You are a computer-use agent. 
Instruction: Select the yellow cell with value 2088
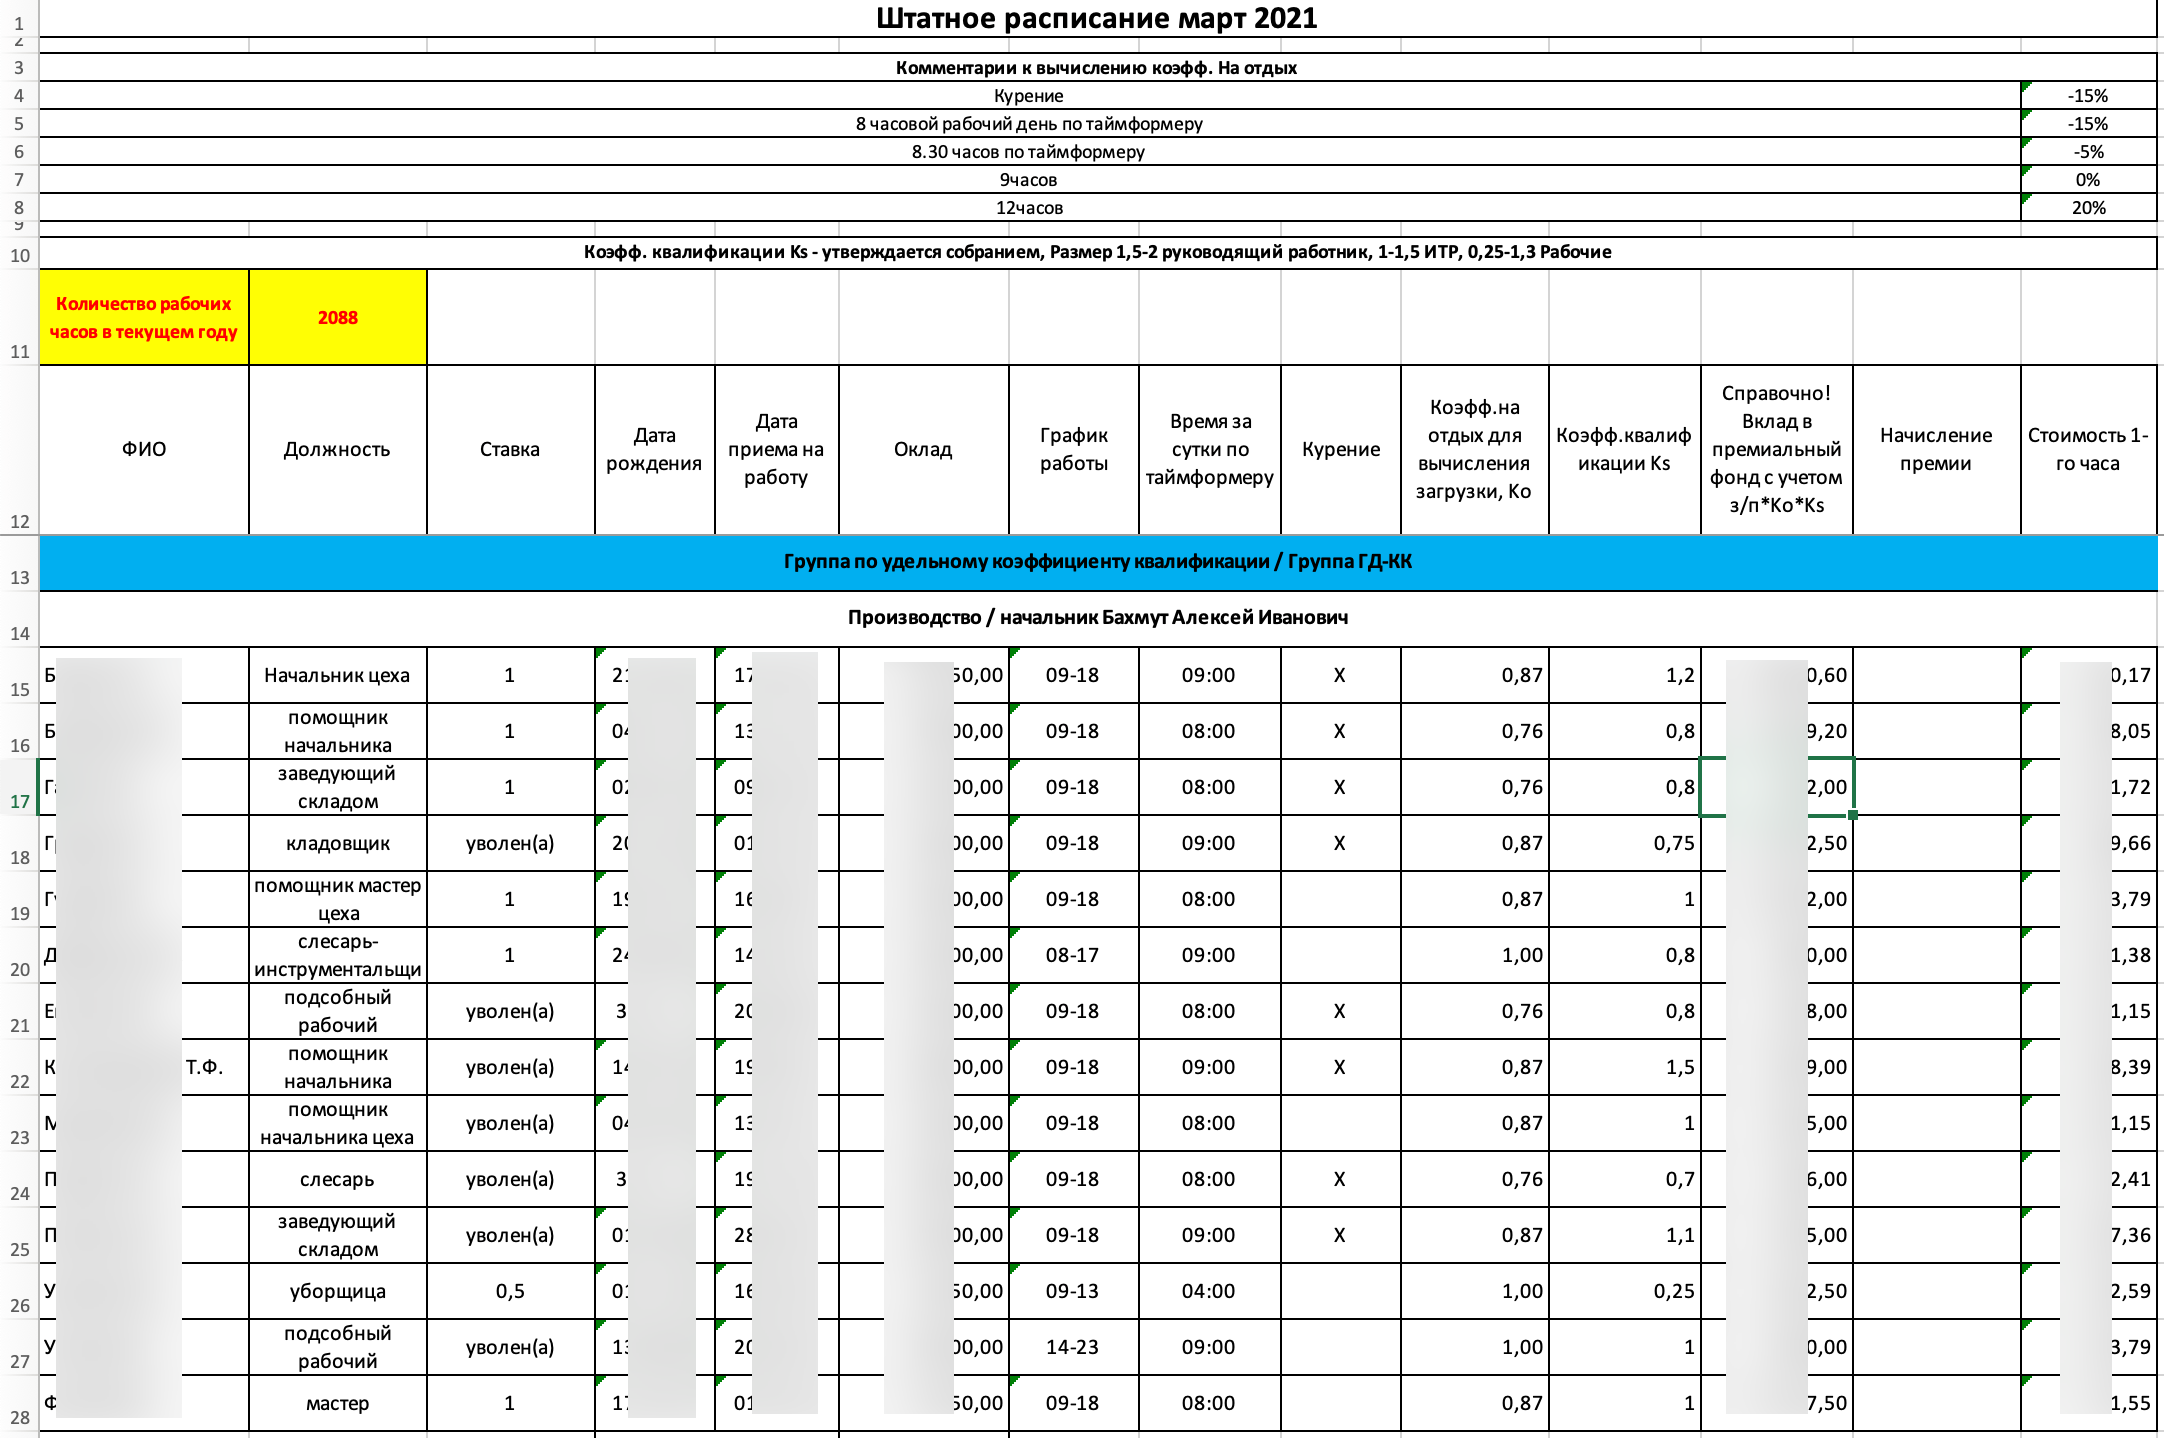point(338,318)
